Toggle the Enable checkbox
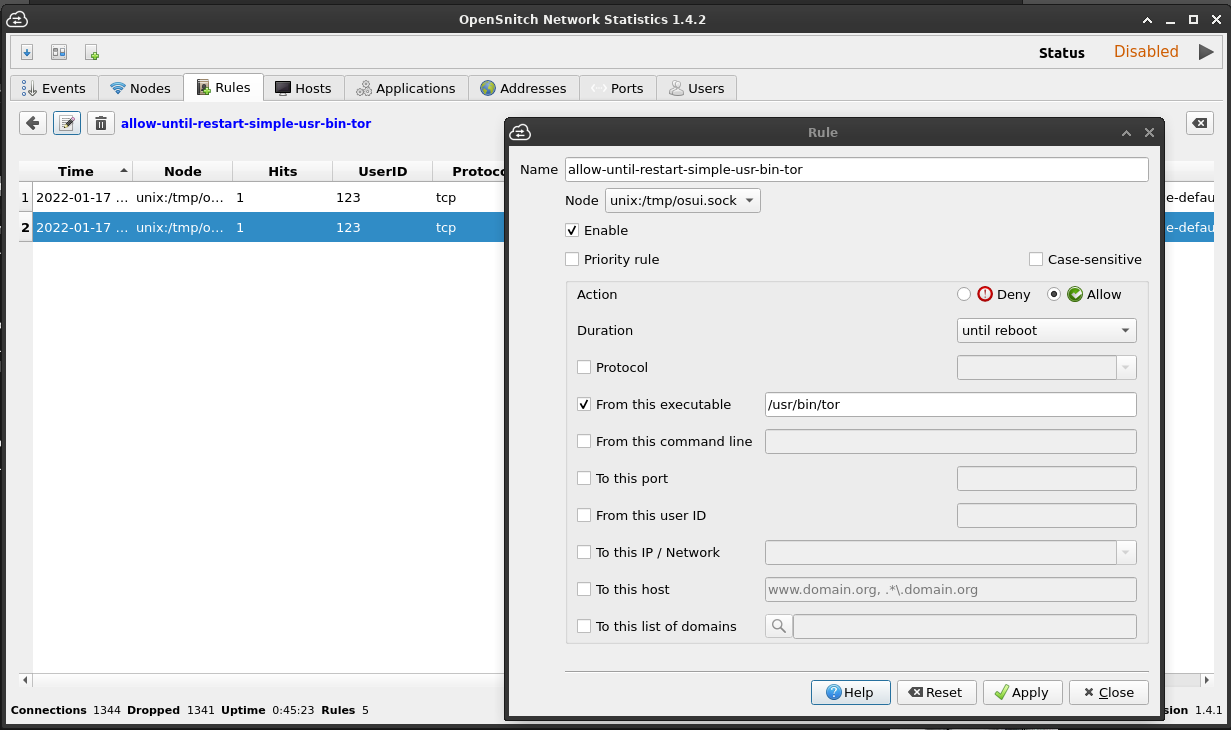 pyautogui.click(x=572, y=231)
